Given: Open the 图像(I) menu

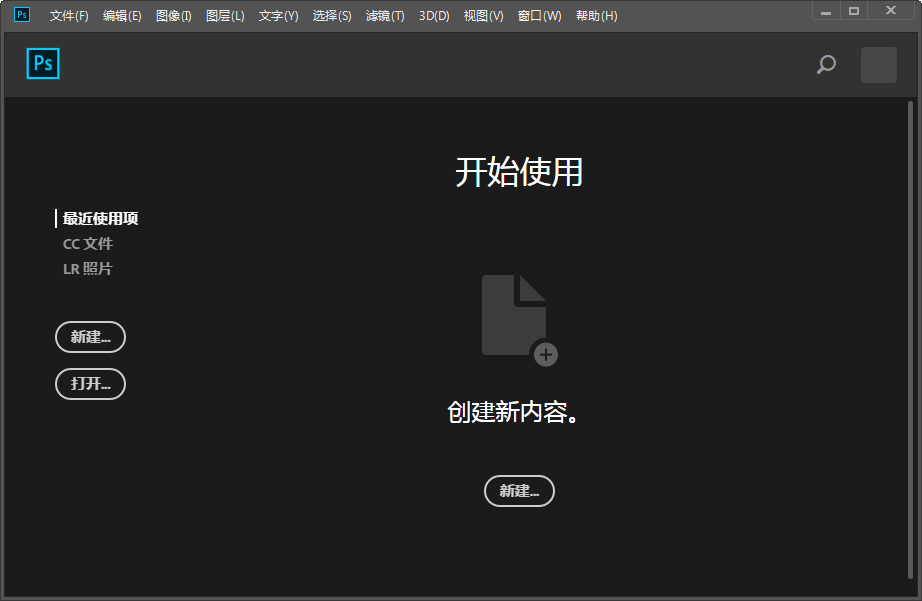Looking at the screenshot, I should point(173,16).
